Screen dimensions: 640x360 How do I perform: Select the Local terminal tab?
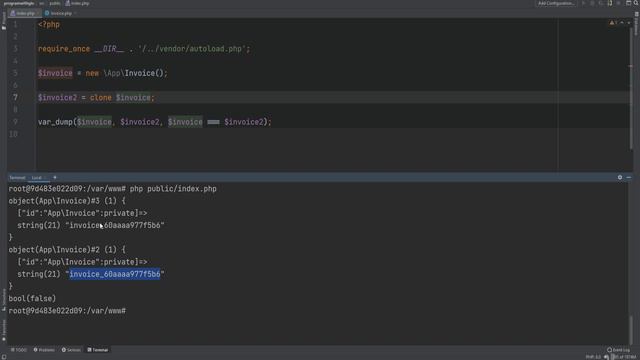pos(36,178)
